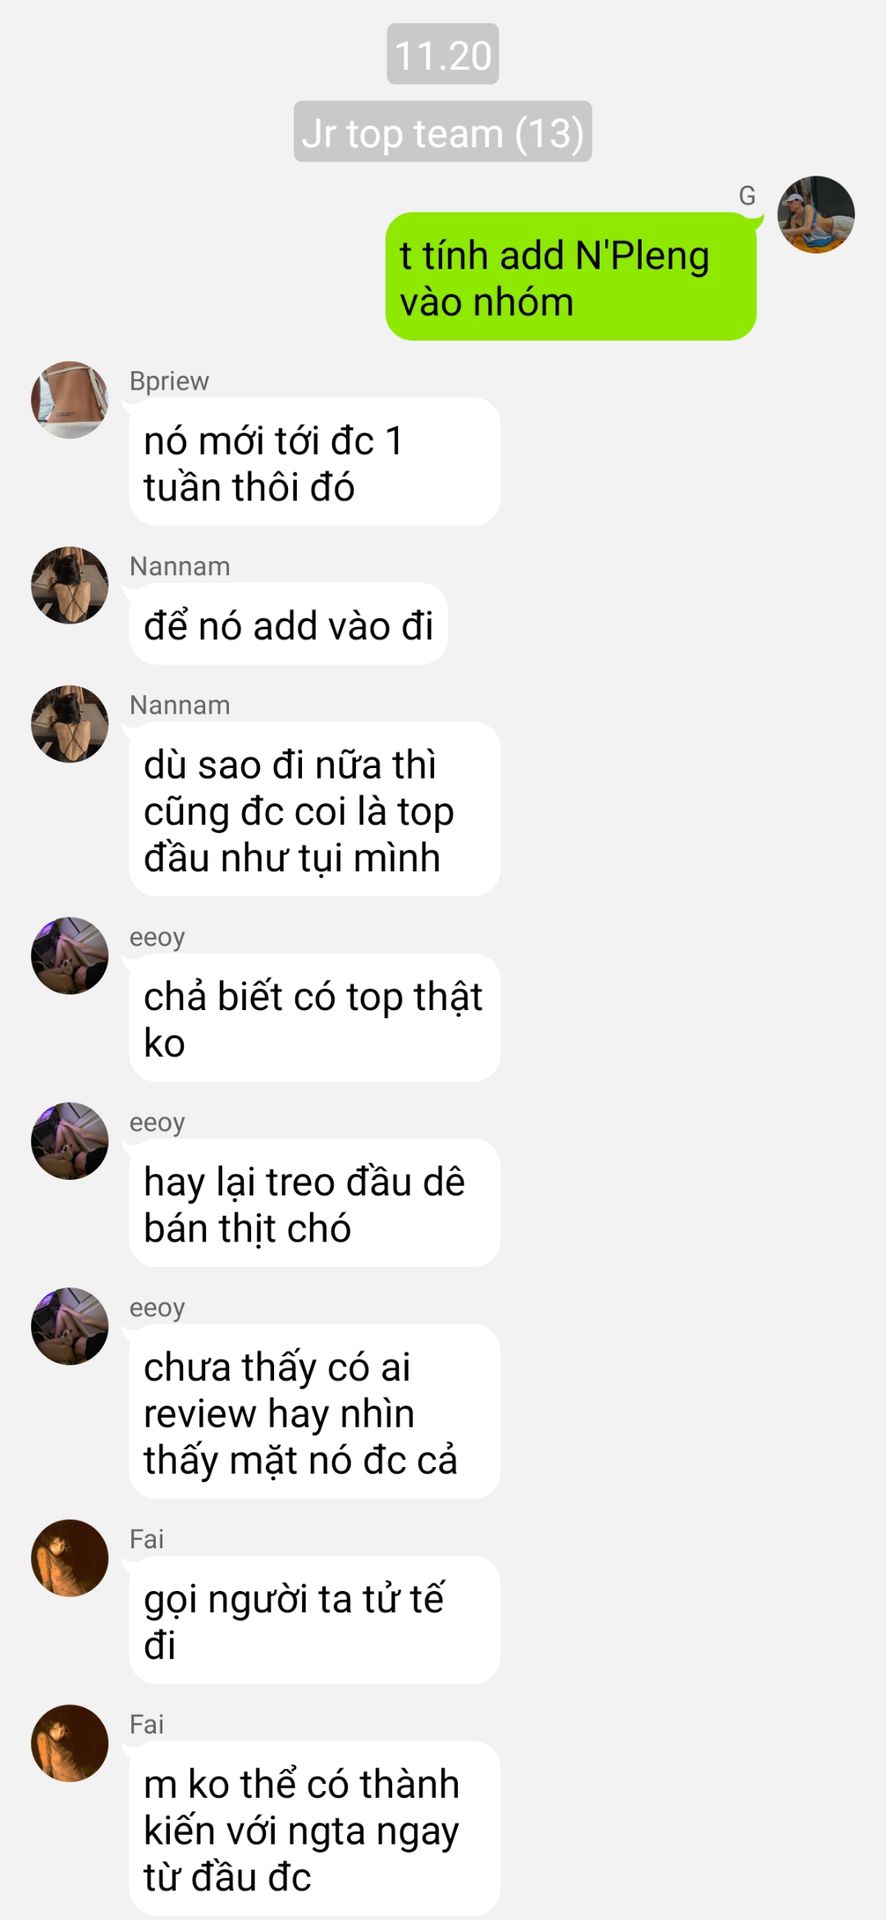Screen dimensions: 886x1920
Task: Select the 'Jr top team (13)' group label
Action: pos(443,132)
